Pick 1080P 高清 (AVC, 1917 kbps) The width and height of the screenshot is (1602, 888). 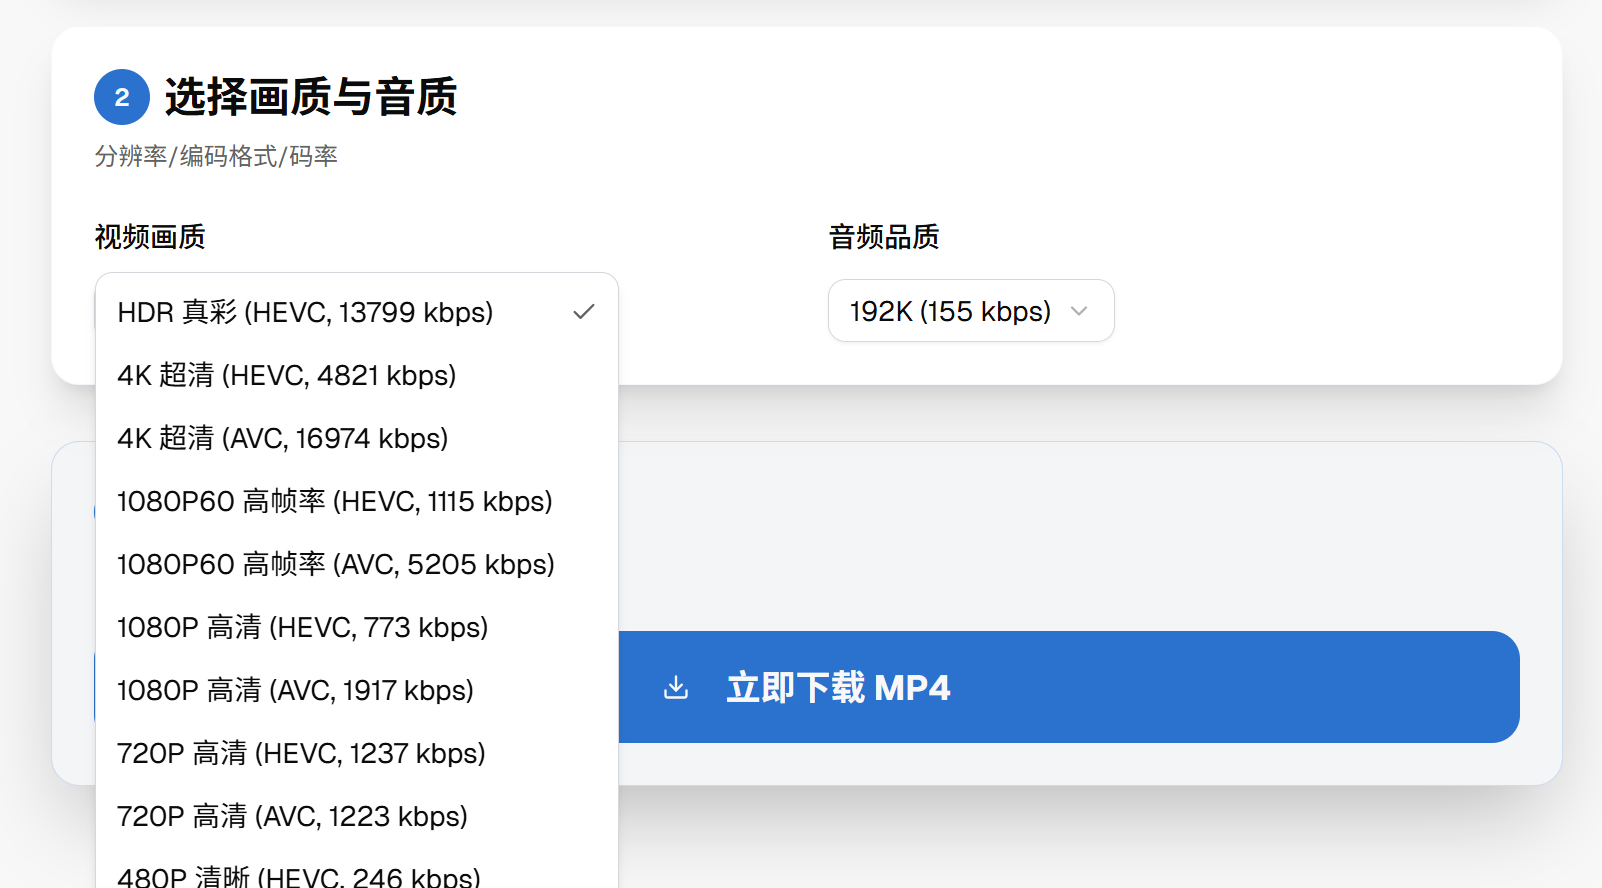pos(296,691)
